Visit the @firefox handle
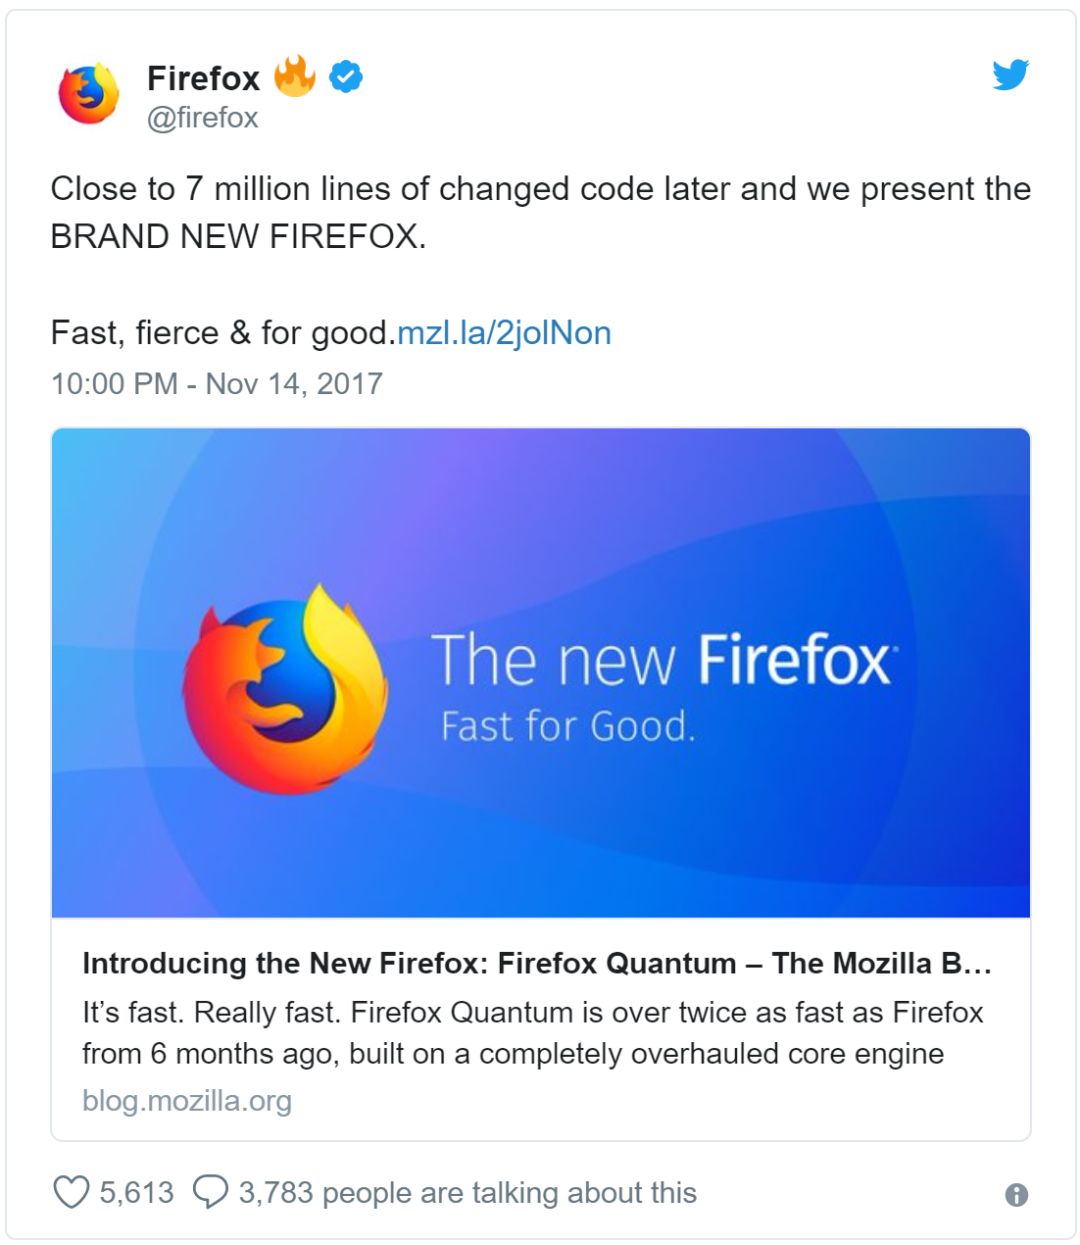Image resolution: width=1080 pixels, height=1245 pixels. [x=202, y=118]
